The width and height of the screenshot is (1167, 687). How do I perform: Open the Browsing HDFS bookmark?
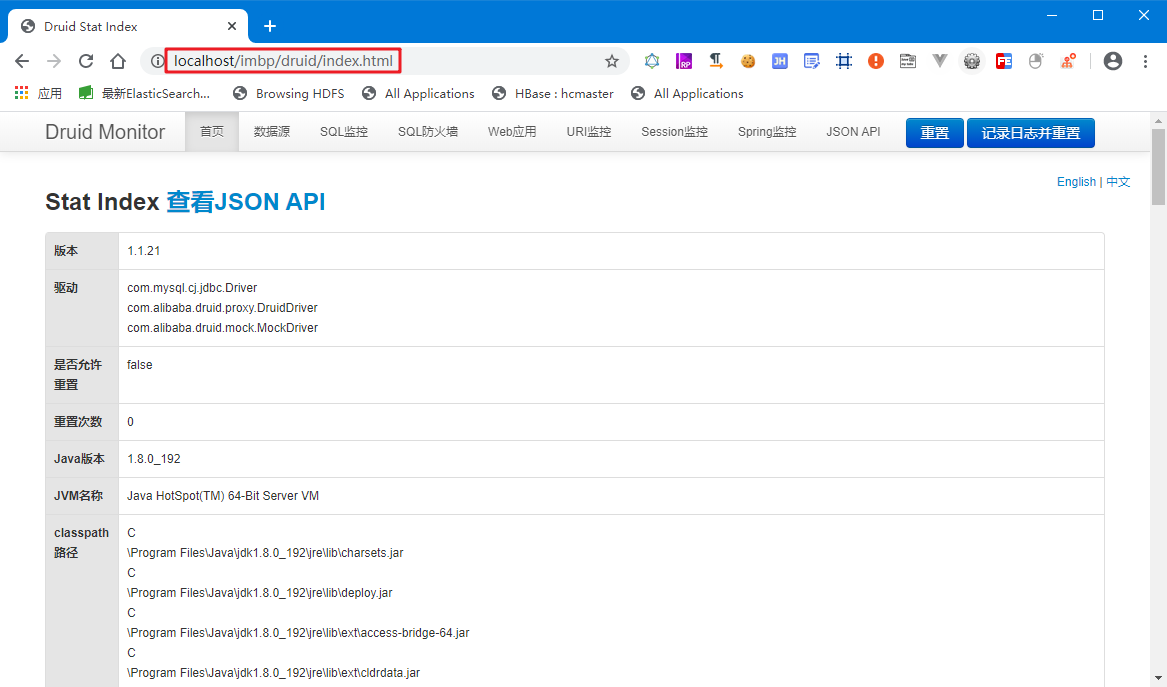[289, 93]
